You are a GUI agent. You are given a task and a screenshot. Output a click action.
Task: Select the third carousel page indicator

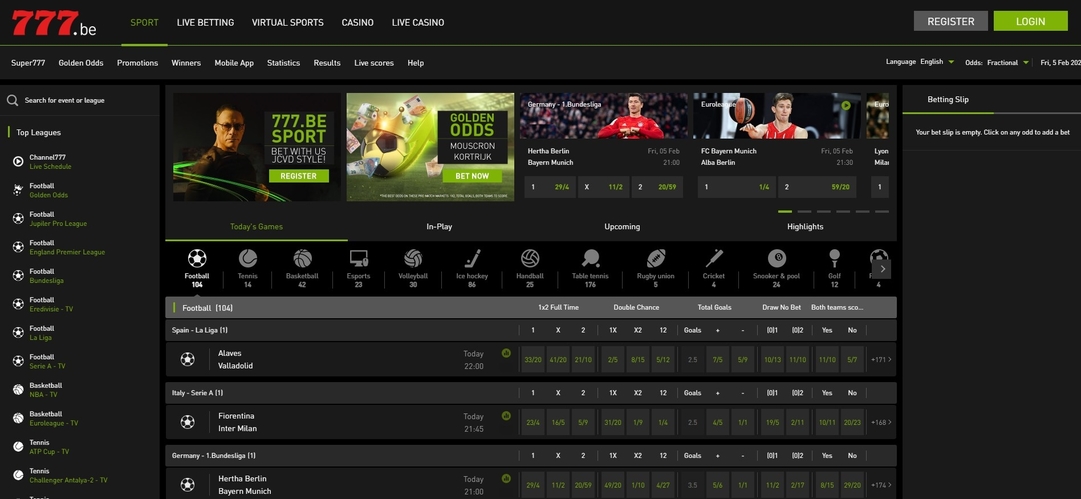[824, 212]
